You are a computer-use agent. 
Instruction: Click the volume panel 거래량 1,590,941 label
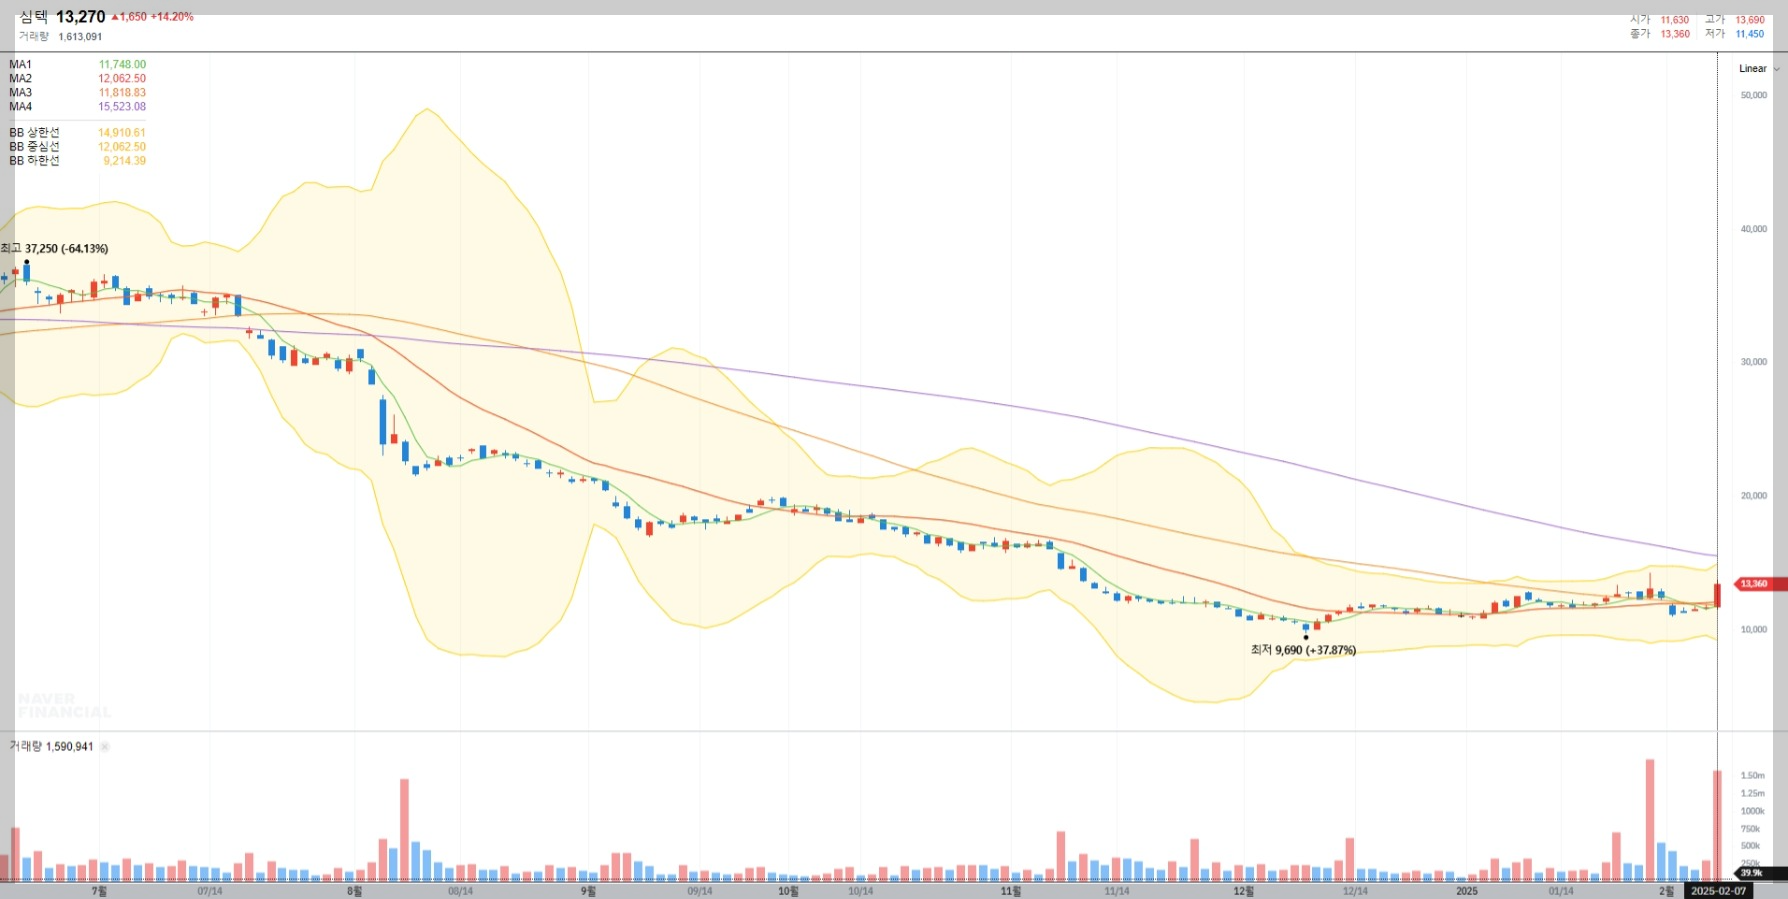pos(51,747)
